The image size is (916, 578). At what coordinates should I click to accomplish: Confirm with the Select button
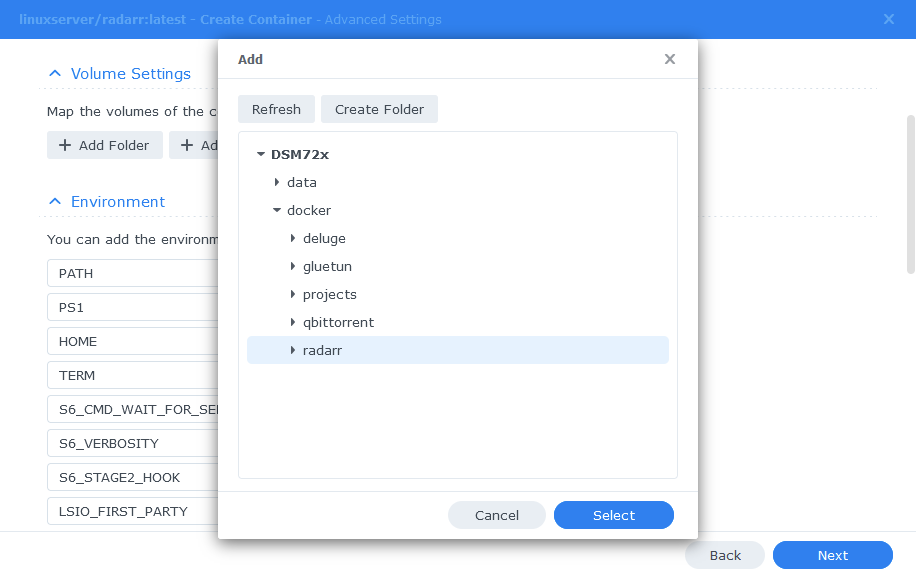coord(614,515)
